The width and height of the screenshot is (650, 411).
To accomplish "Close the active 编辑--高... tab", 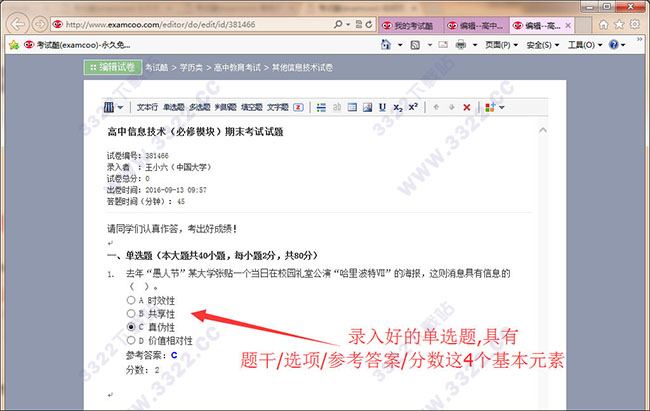I will click(x=568, y=25).
